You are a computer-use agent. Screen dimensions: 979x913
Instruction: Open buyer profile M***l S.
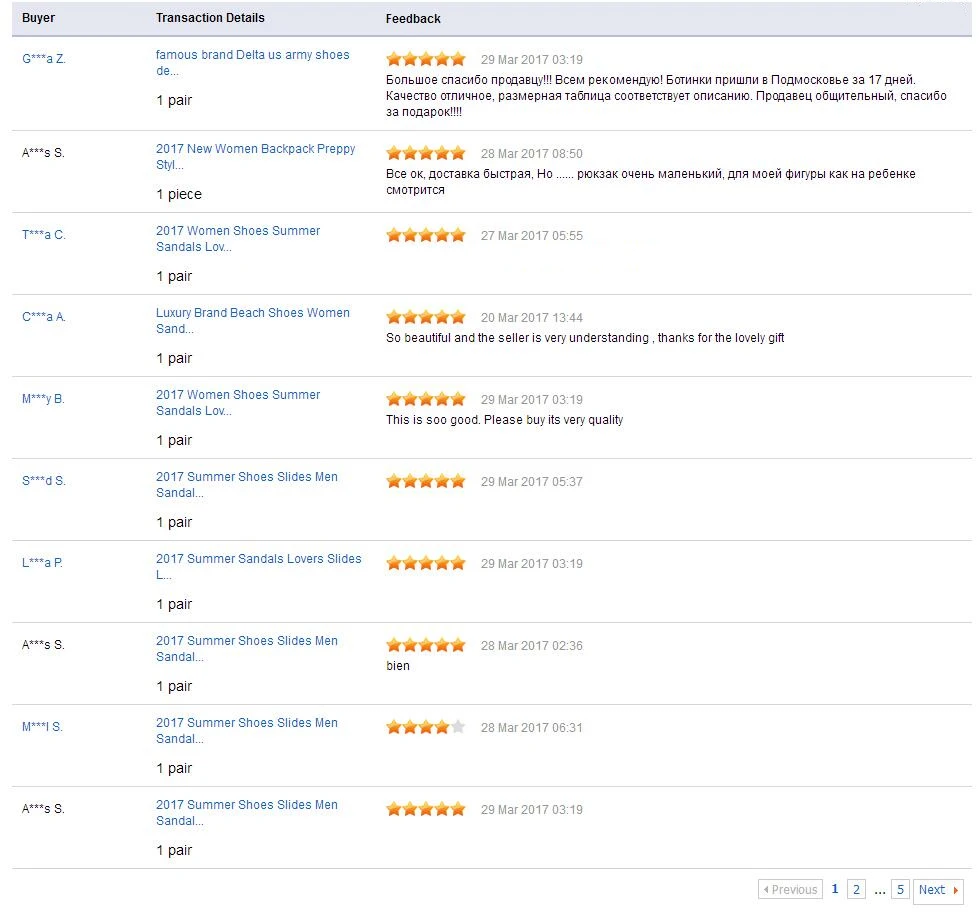(x=42, y=726)
